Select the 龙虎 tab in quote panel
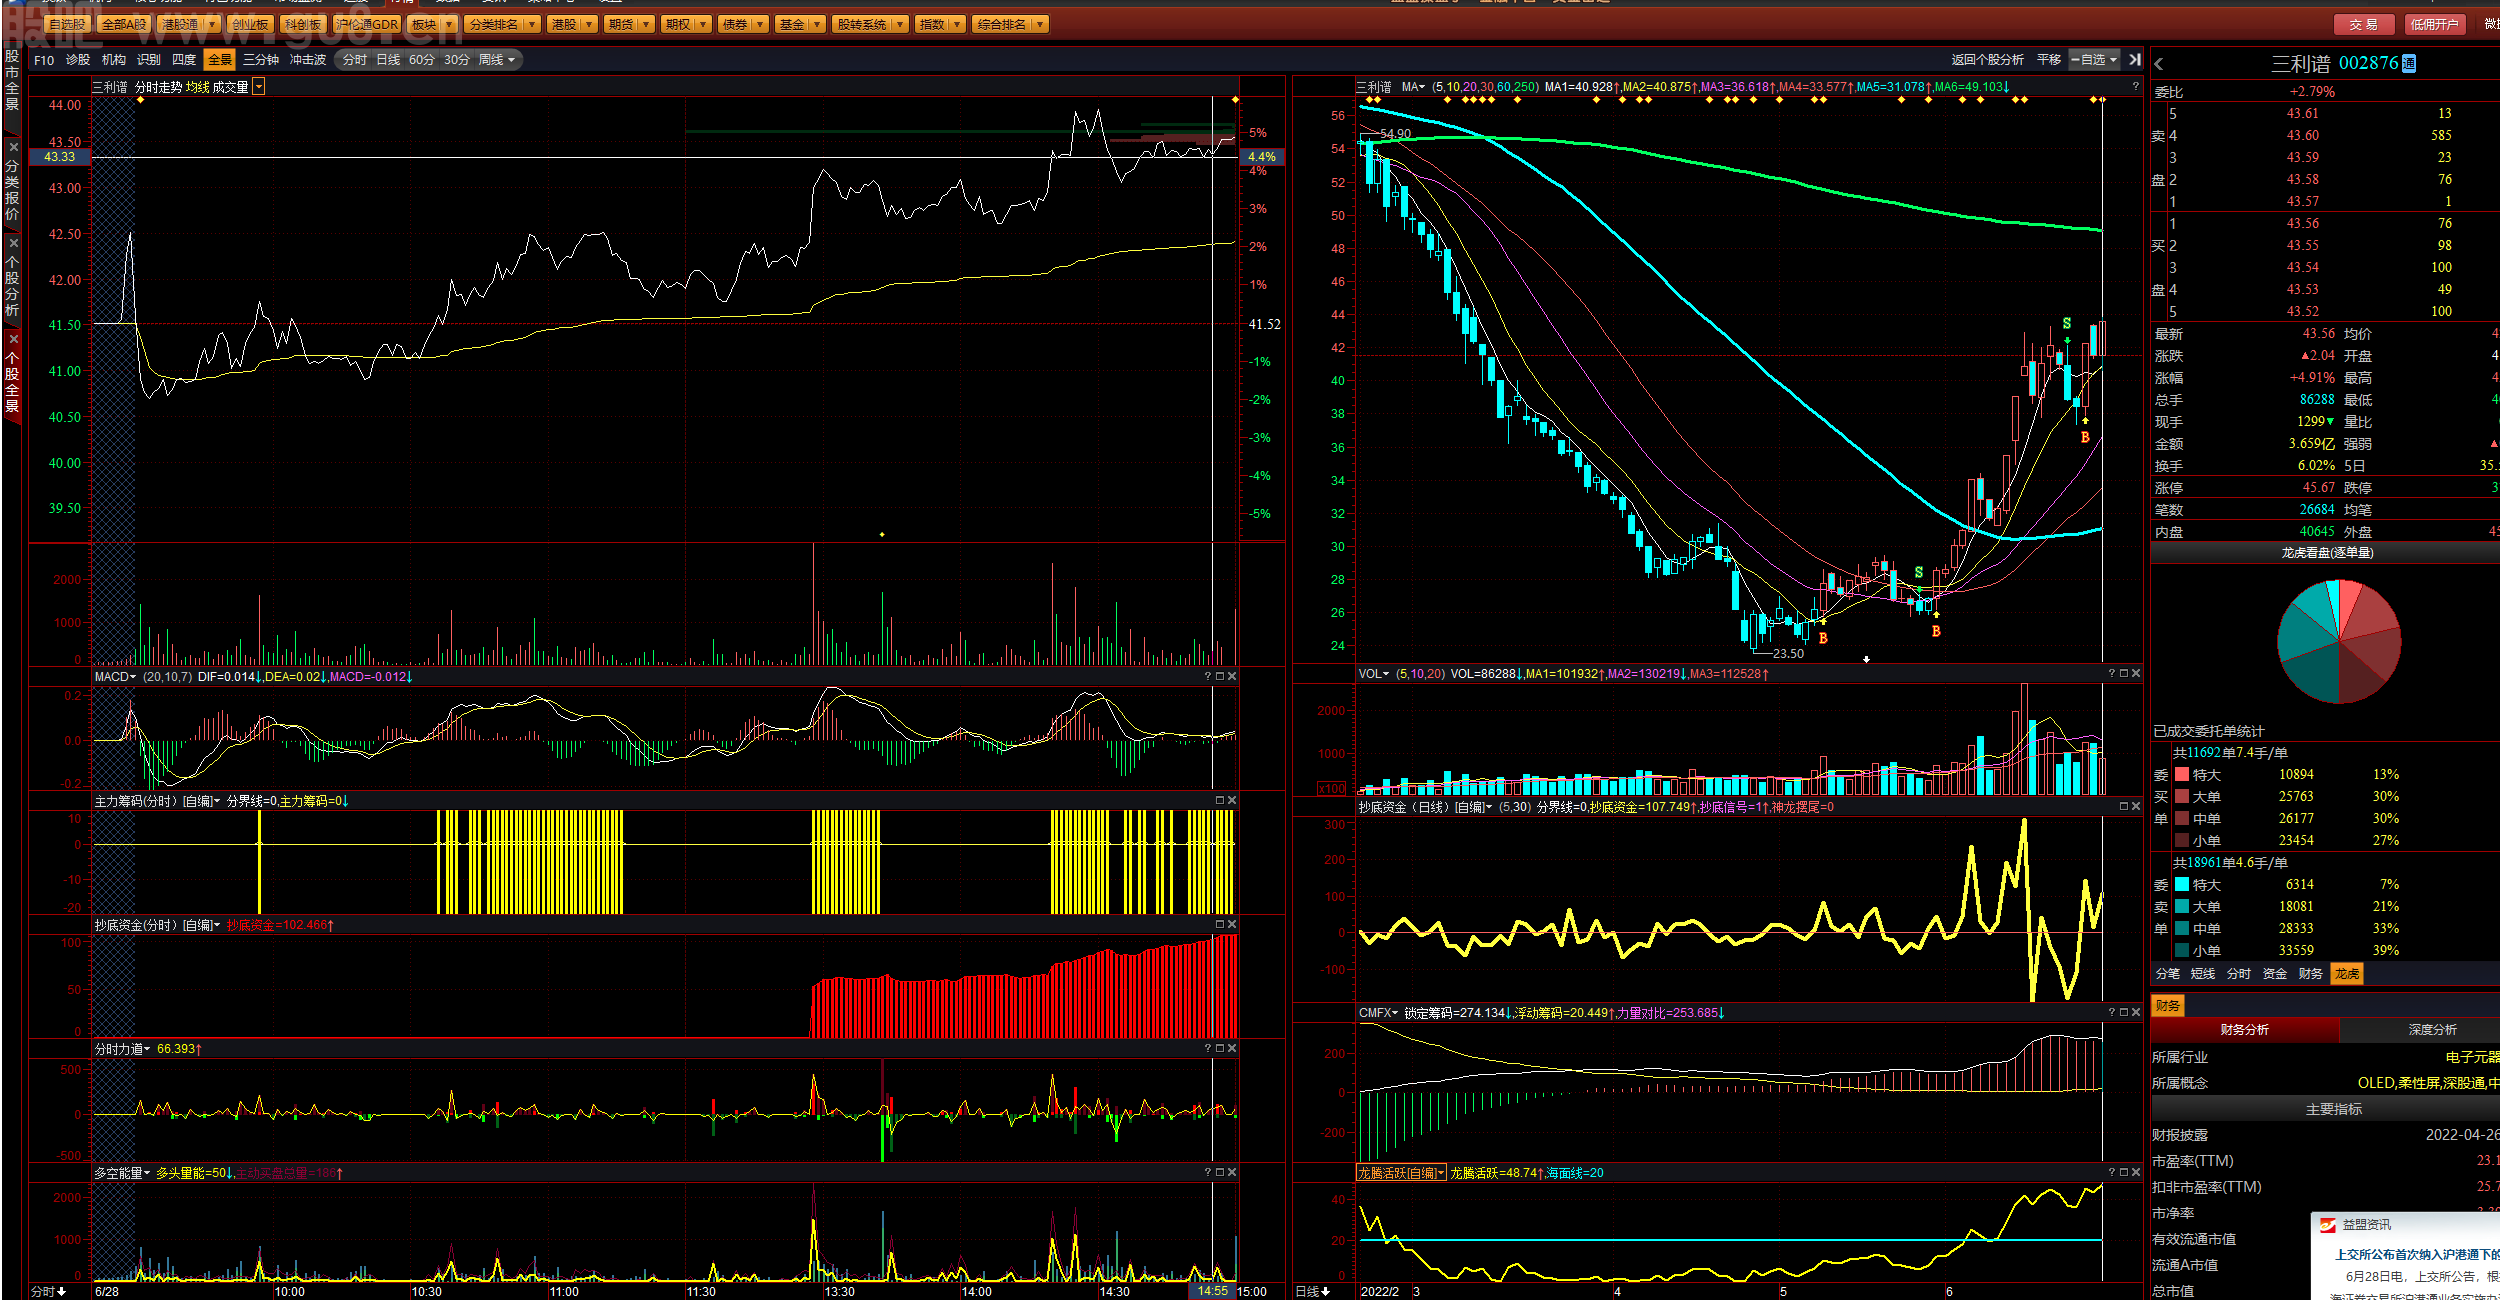Screen dimensions: 2500x1300 point(2346,974)
